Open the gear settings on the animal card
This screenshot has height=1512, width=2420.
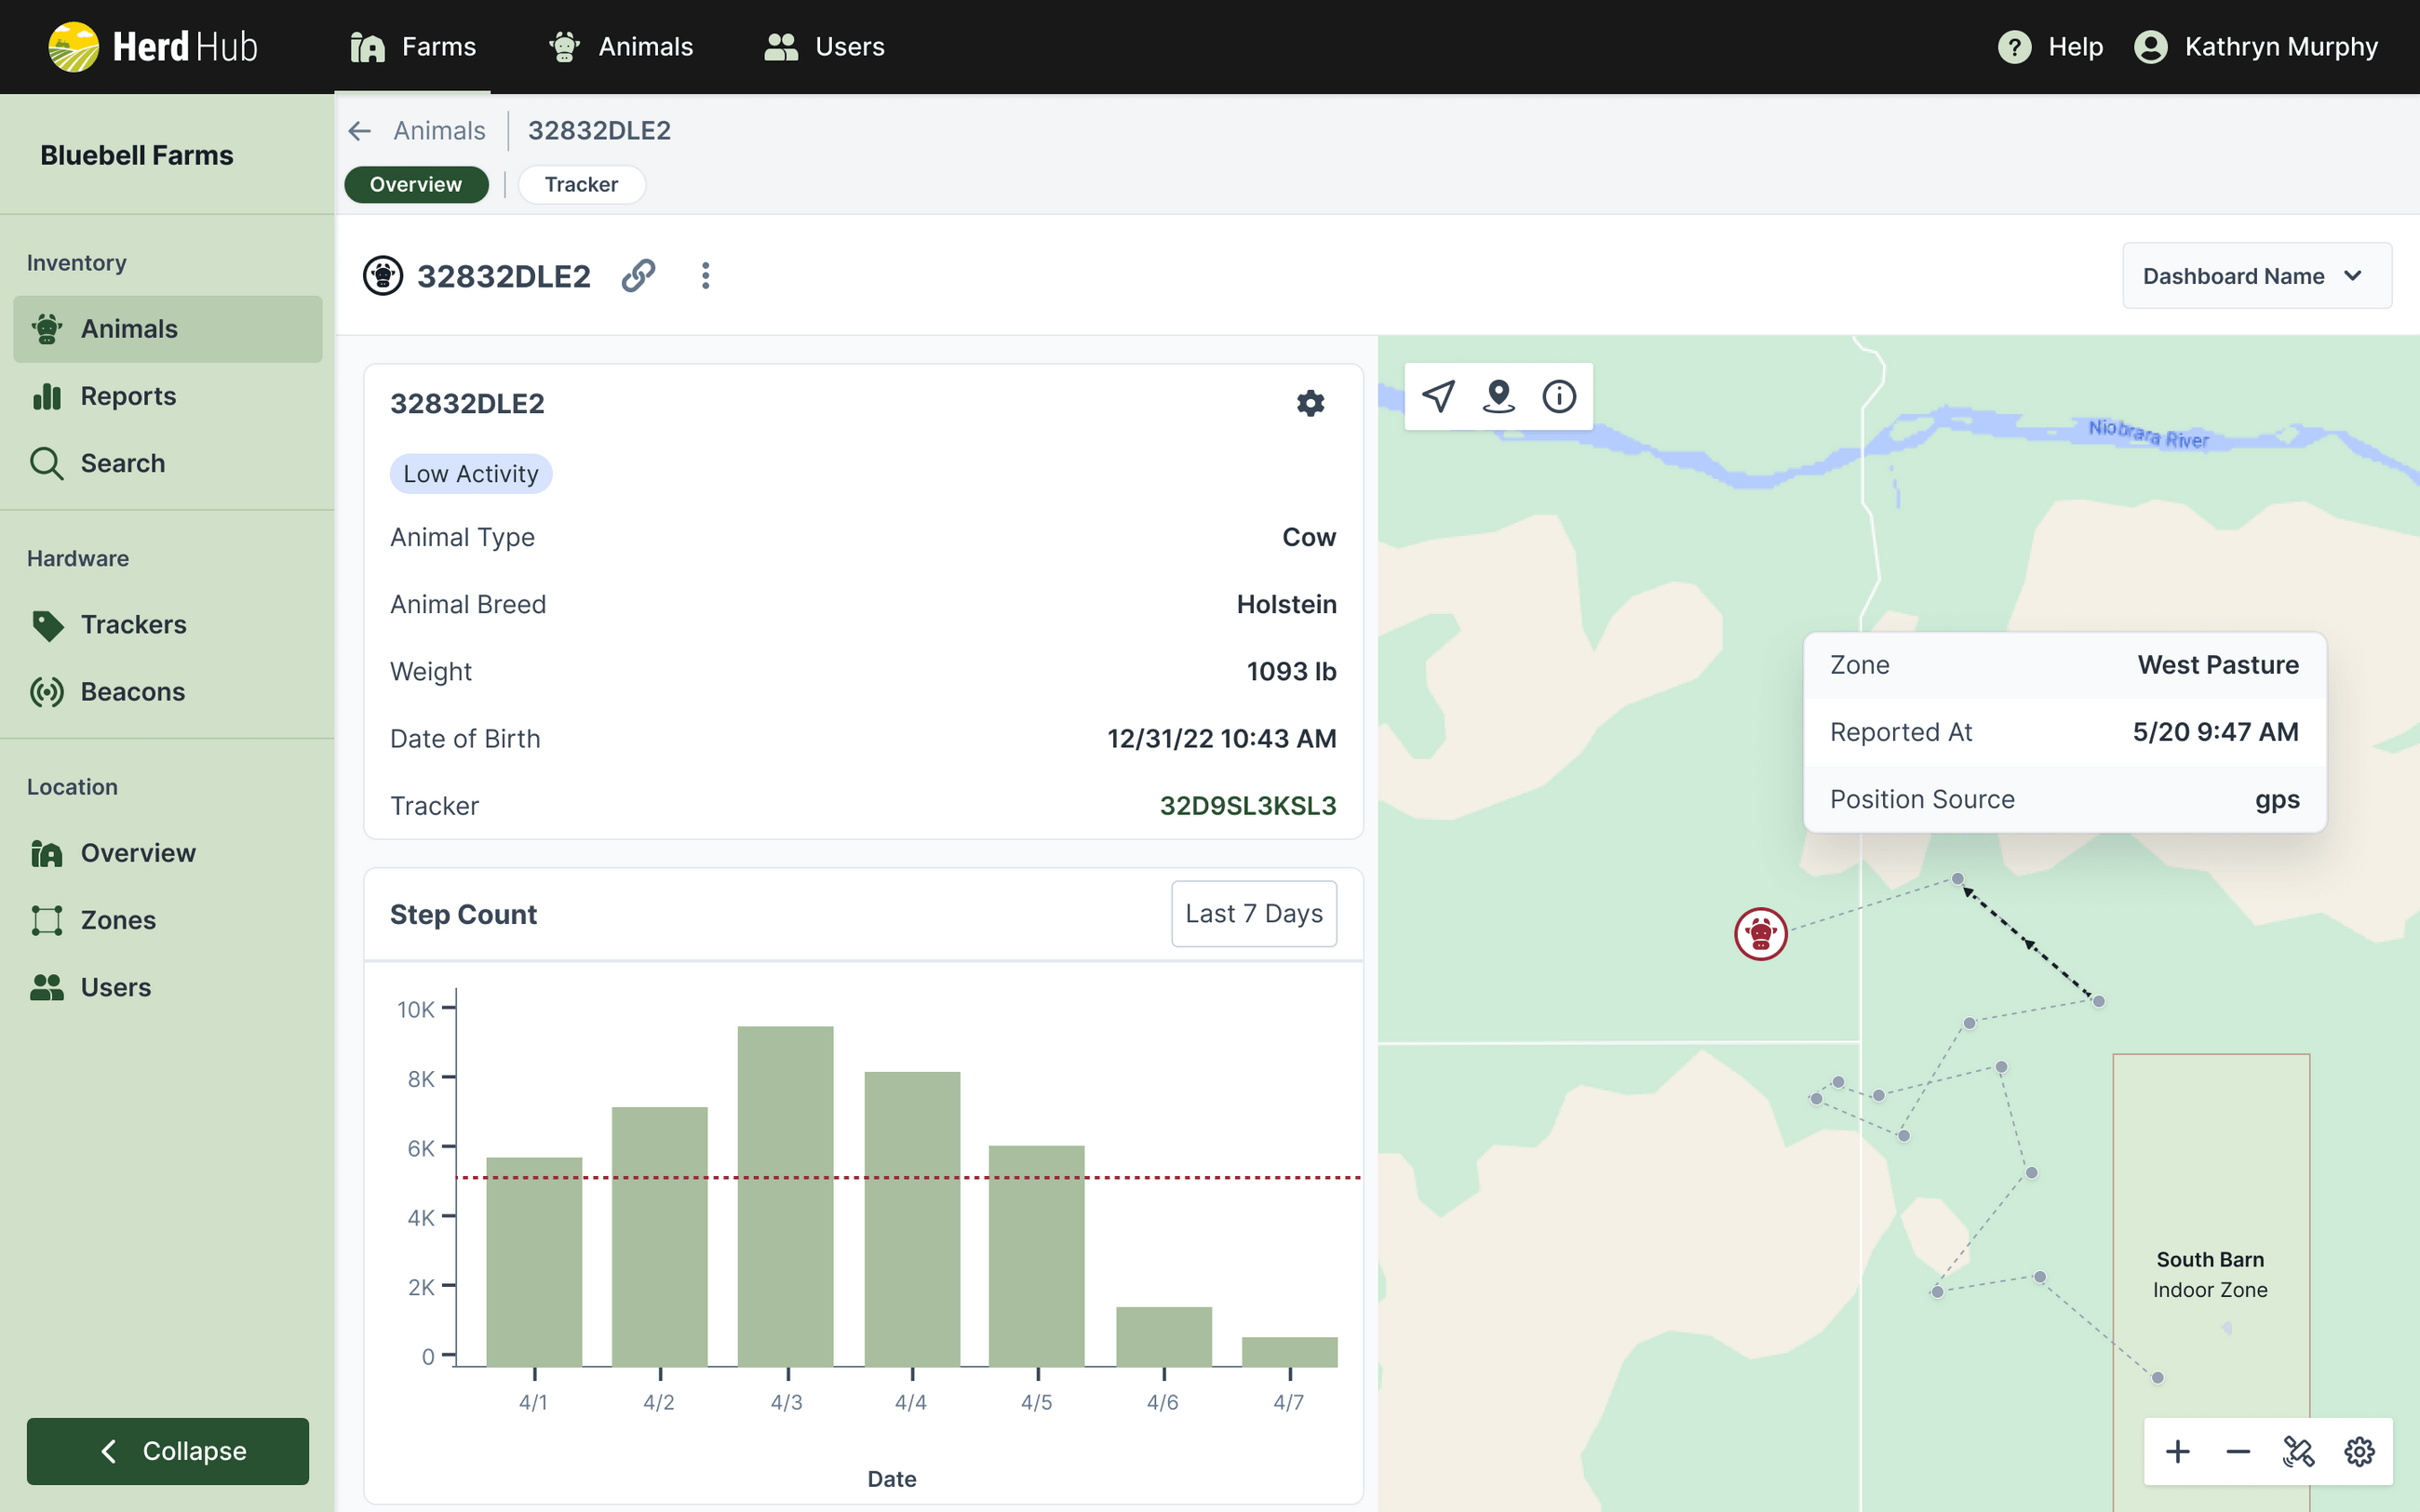(x=1311, y=403)
